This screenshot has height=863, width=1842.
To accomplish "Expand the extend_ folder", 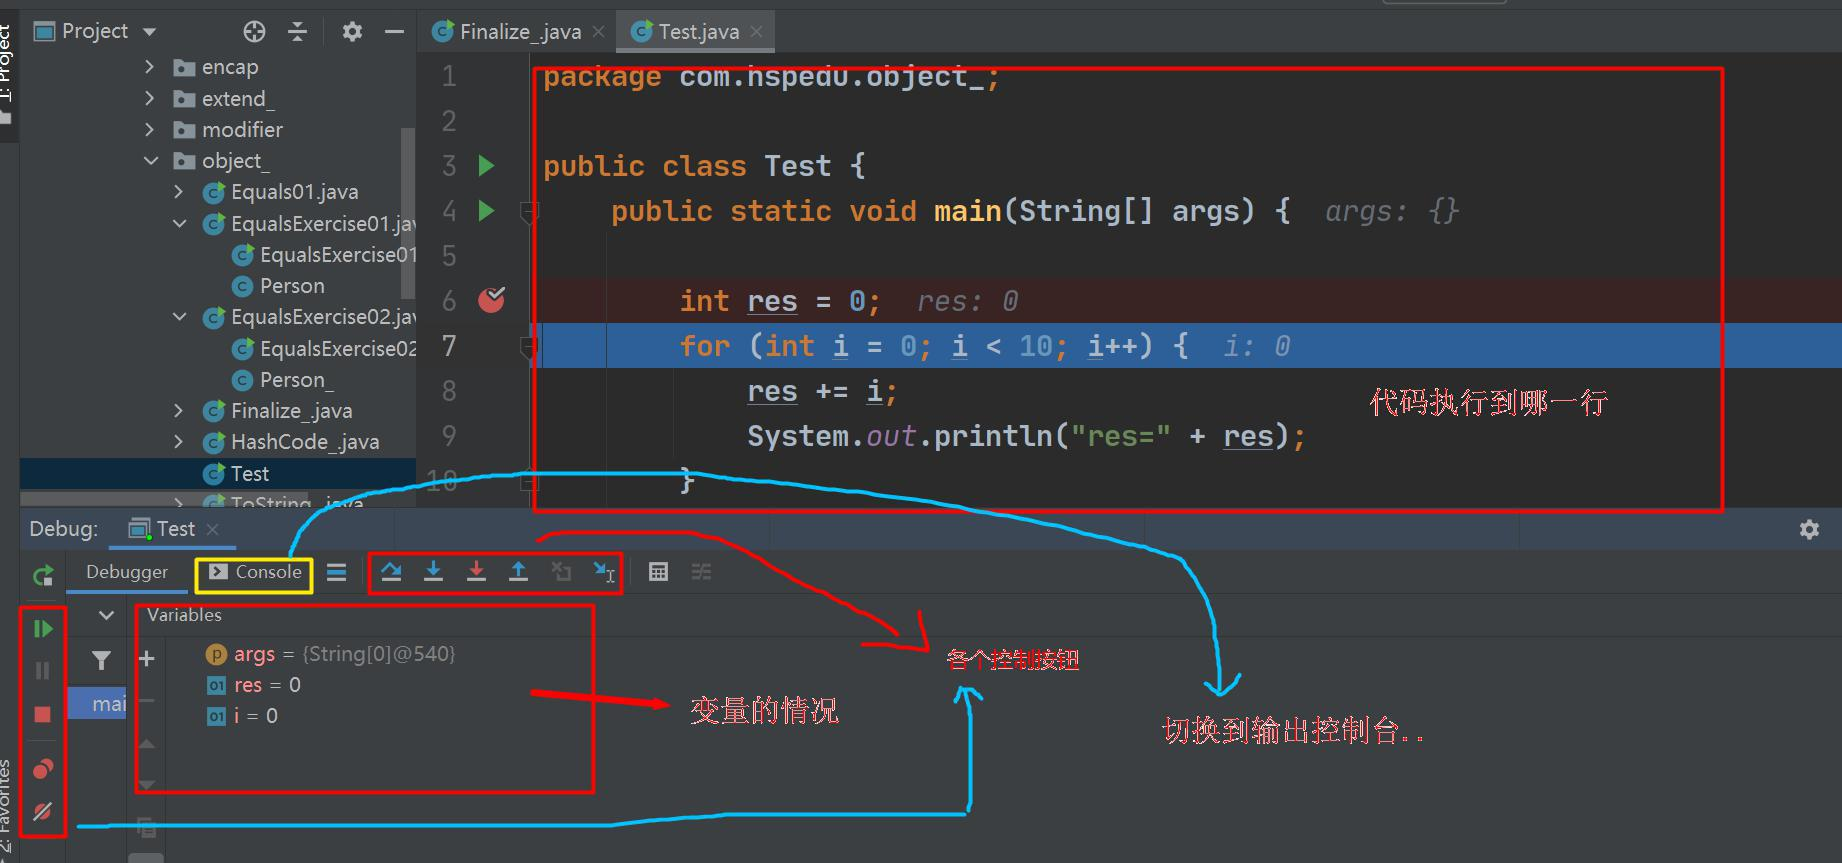I will point(150,98).
